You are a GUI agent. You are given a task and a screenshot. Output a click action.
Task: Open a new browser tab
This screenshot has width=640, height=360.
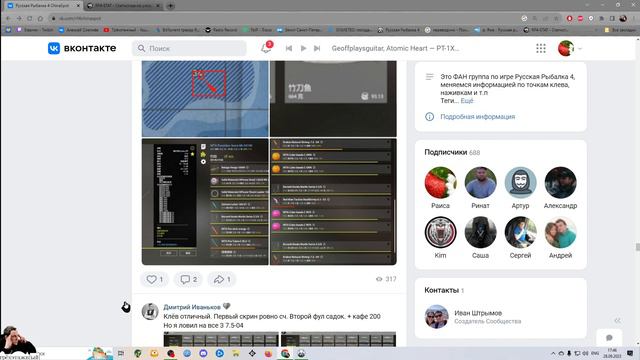pyautogui.click(x=170, y=6)
